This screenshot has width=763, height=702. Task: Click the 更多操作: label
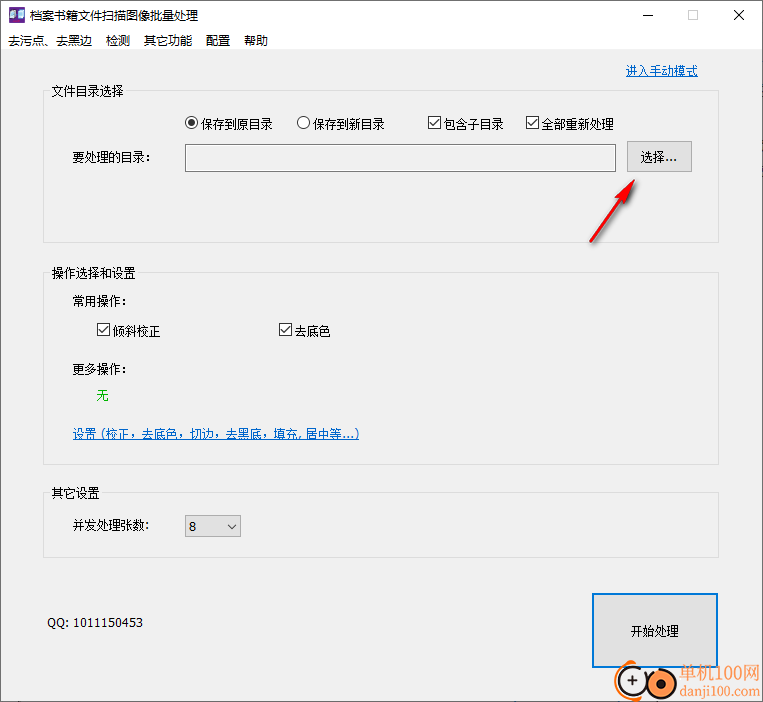(99, 370)
